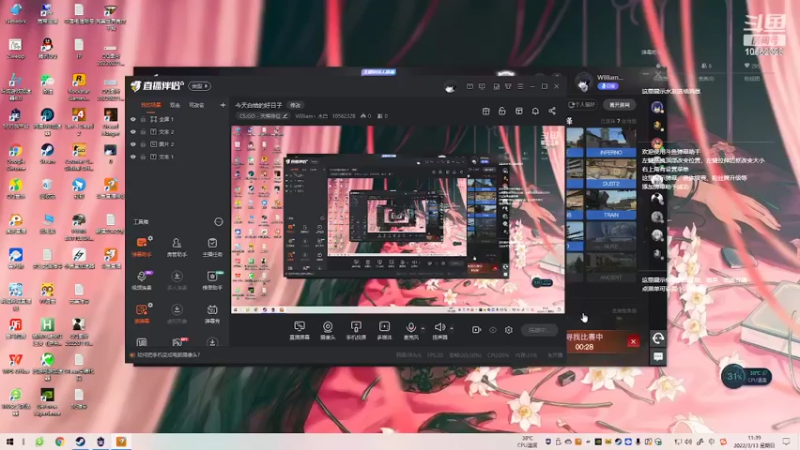Hide the 图片 2 source
The image size is (800, 450).
[x=133, y=144]
